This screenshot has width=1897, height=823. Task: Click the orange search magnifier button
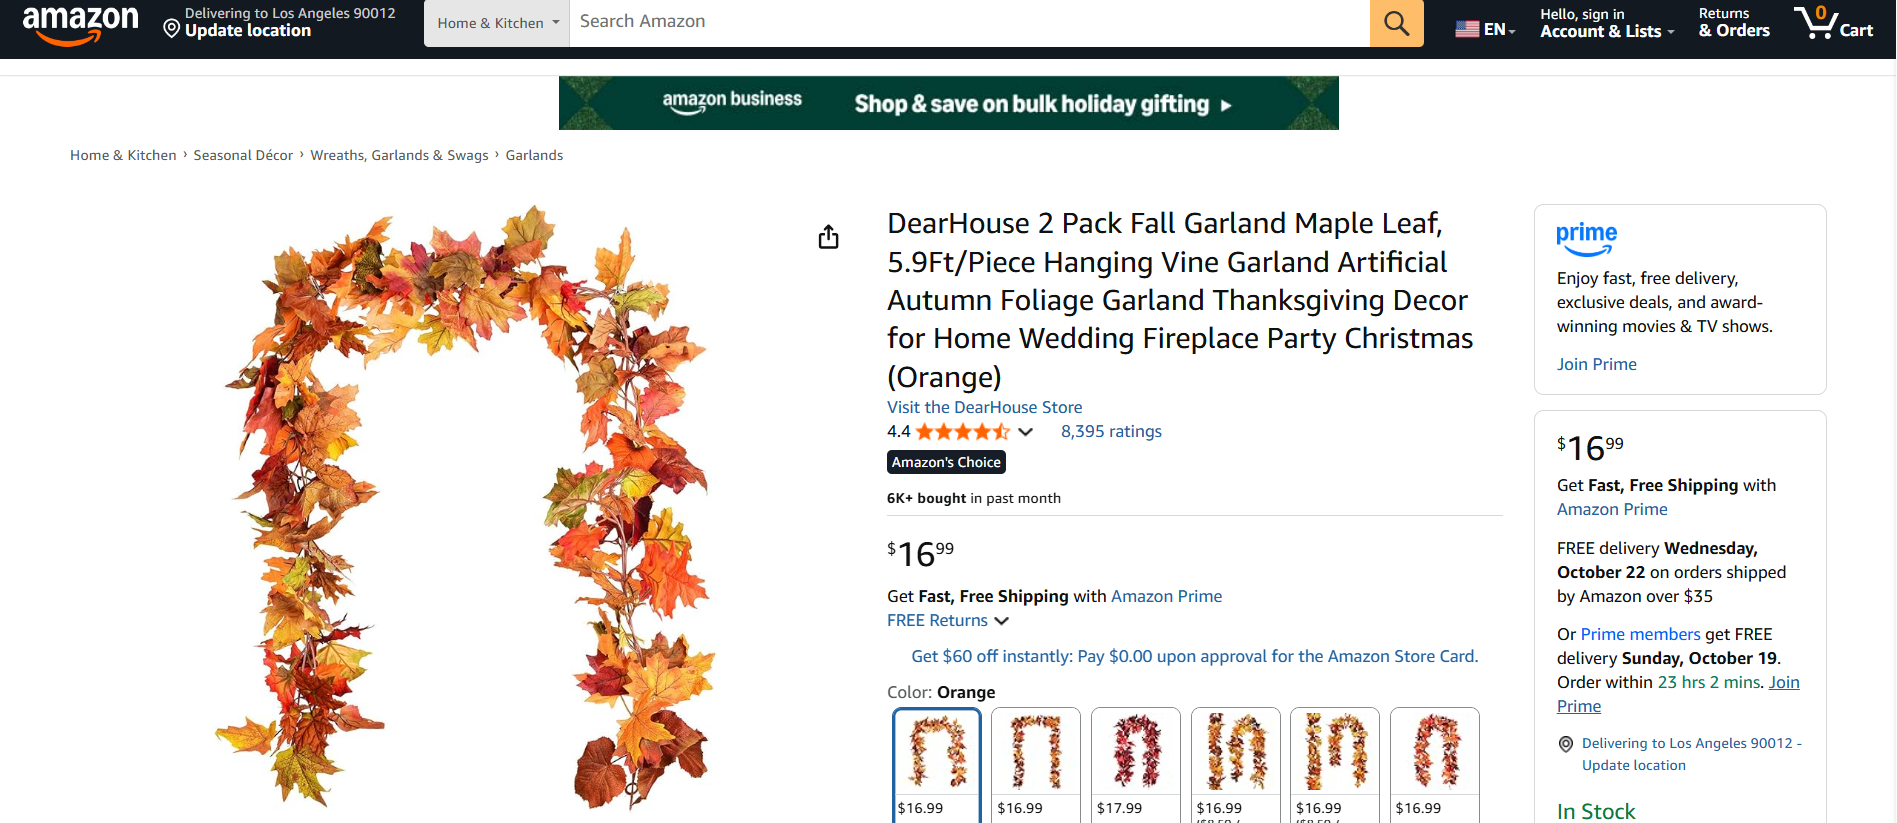(x=1396, y=23)
